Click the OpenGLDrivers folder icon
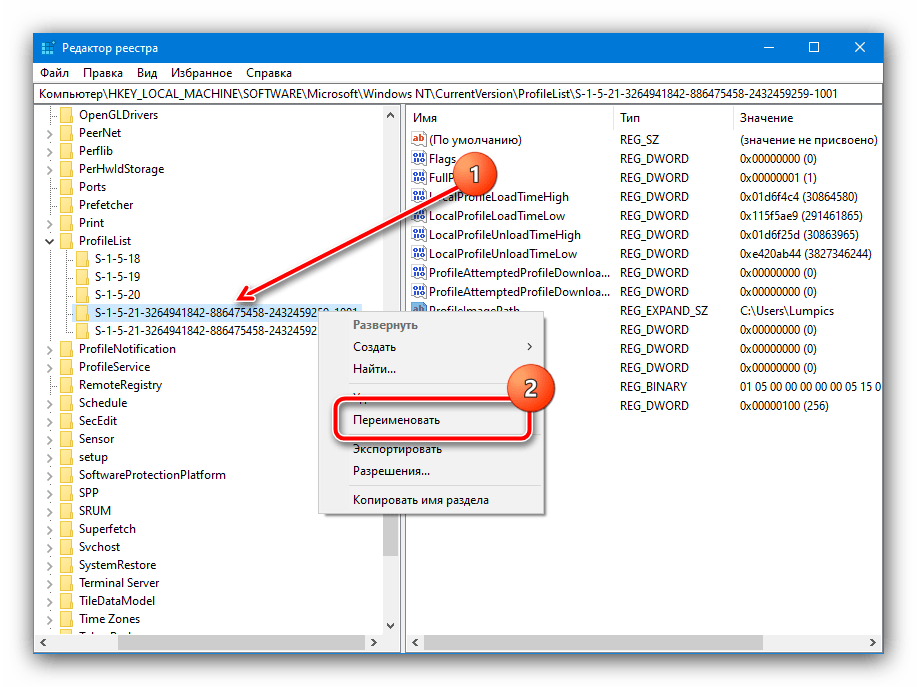917x687 pixels. [67, 115]
